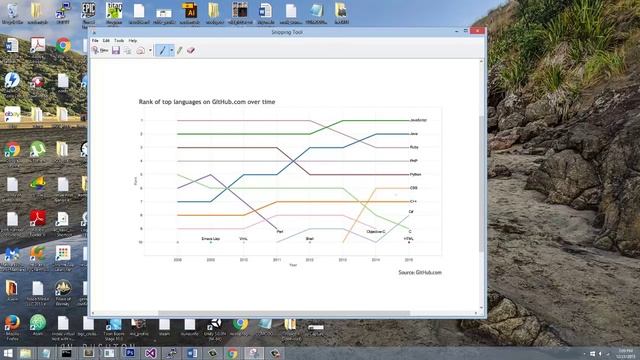Open File Explorer from the taskbar
640x360 pixels.
pyautogui.click(x=25, y=353)
